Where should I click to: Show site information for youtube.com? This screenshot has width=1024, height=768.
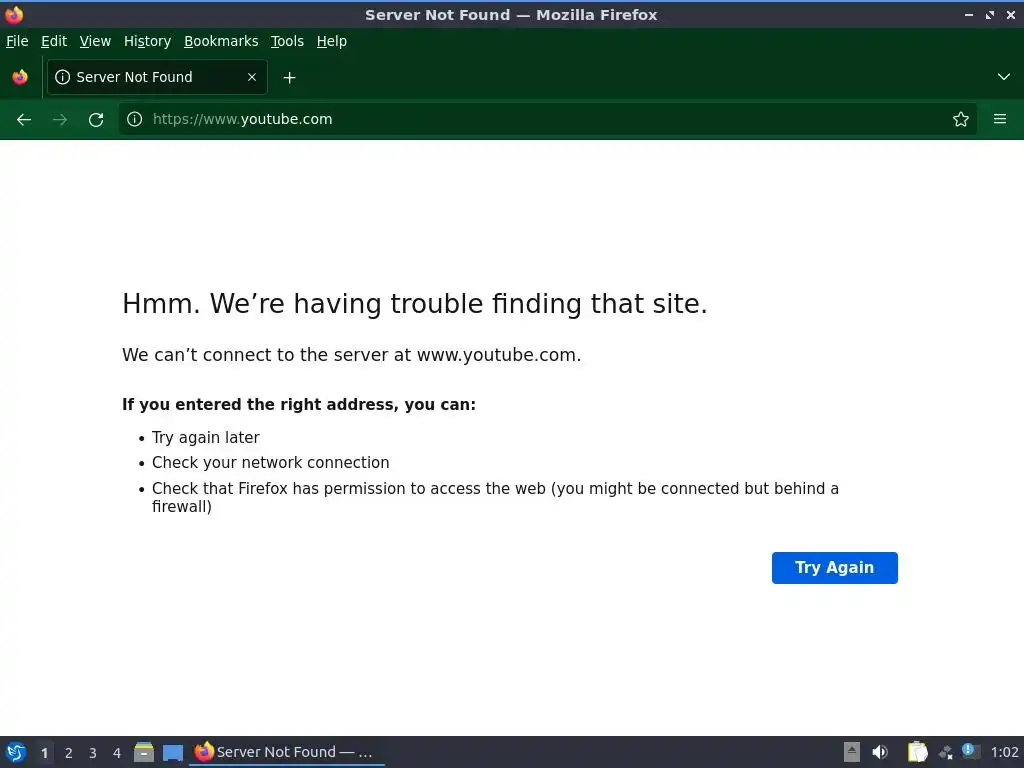coord(135,119)
